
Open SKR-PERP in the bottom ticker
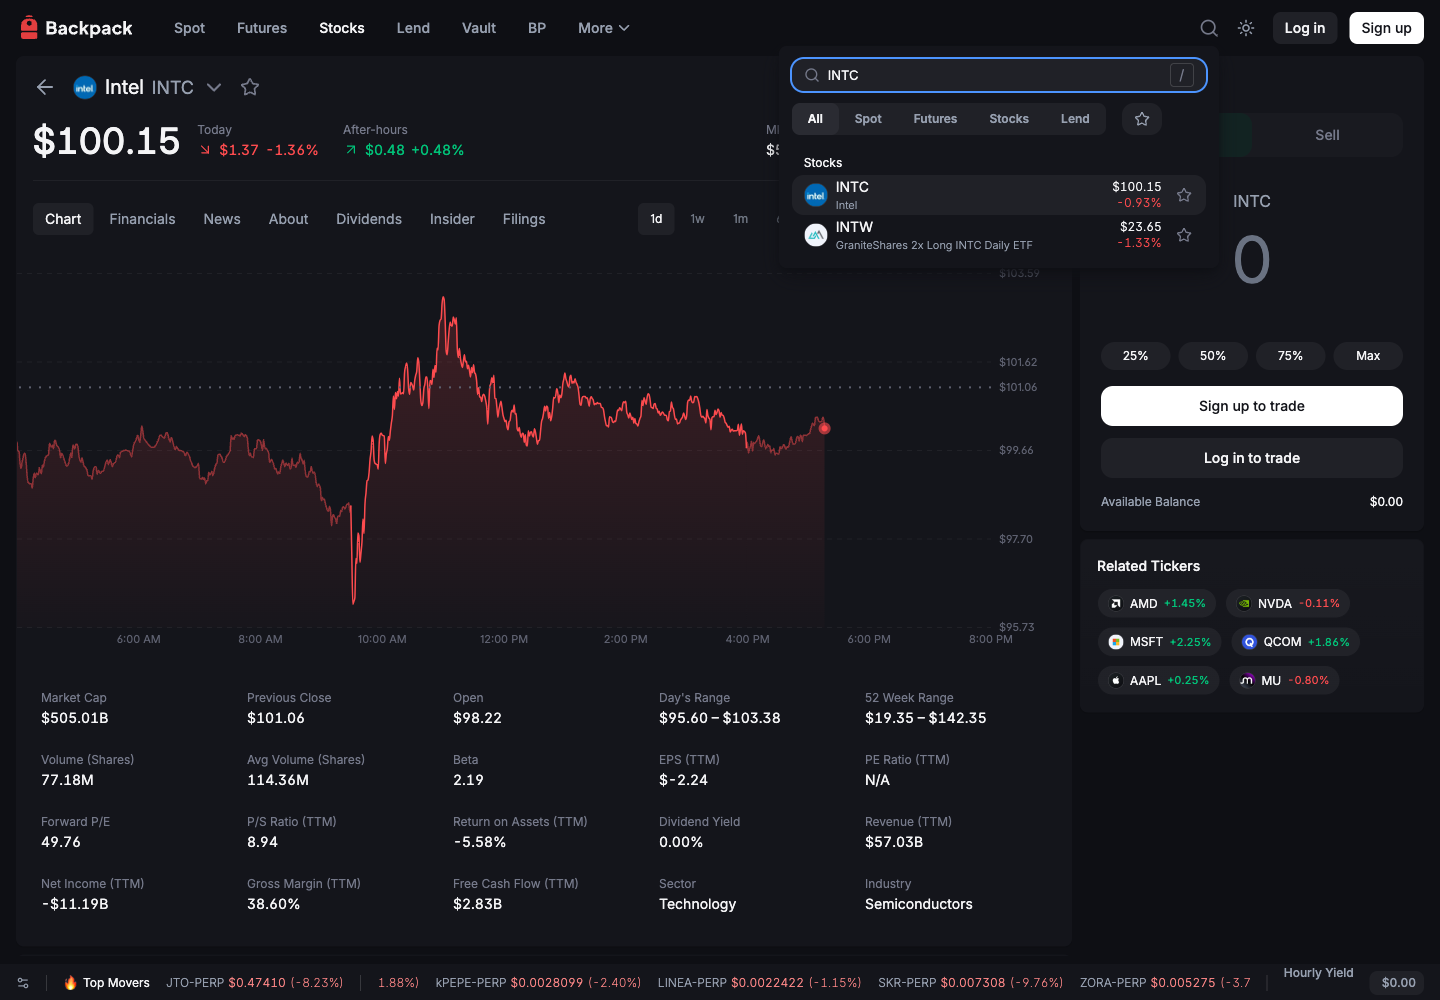point(970,983)
